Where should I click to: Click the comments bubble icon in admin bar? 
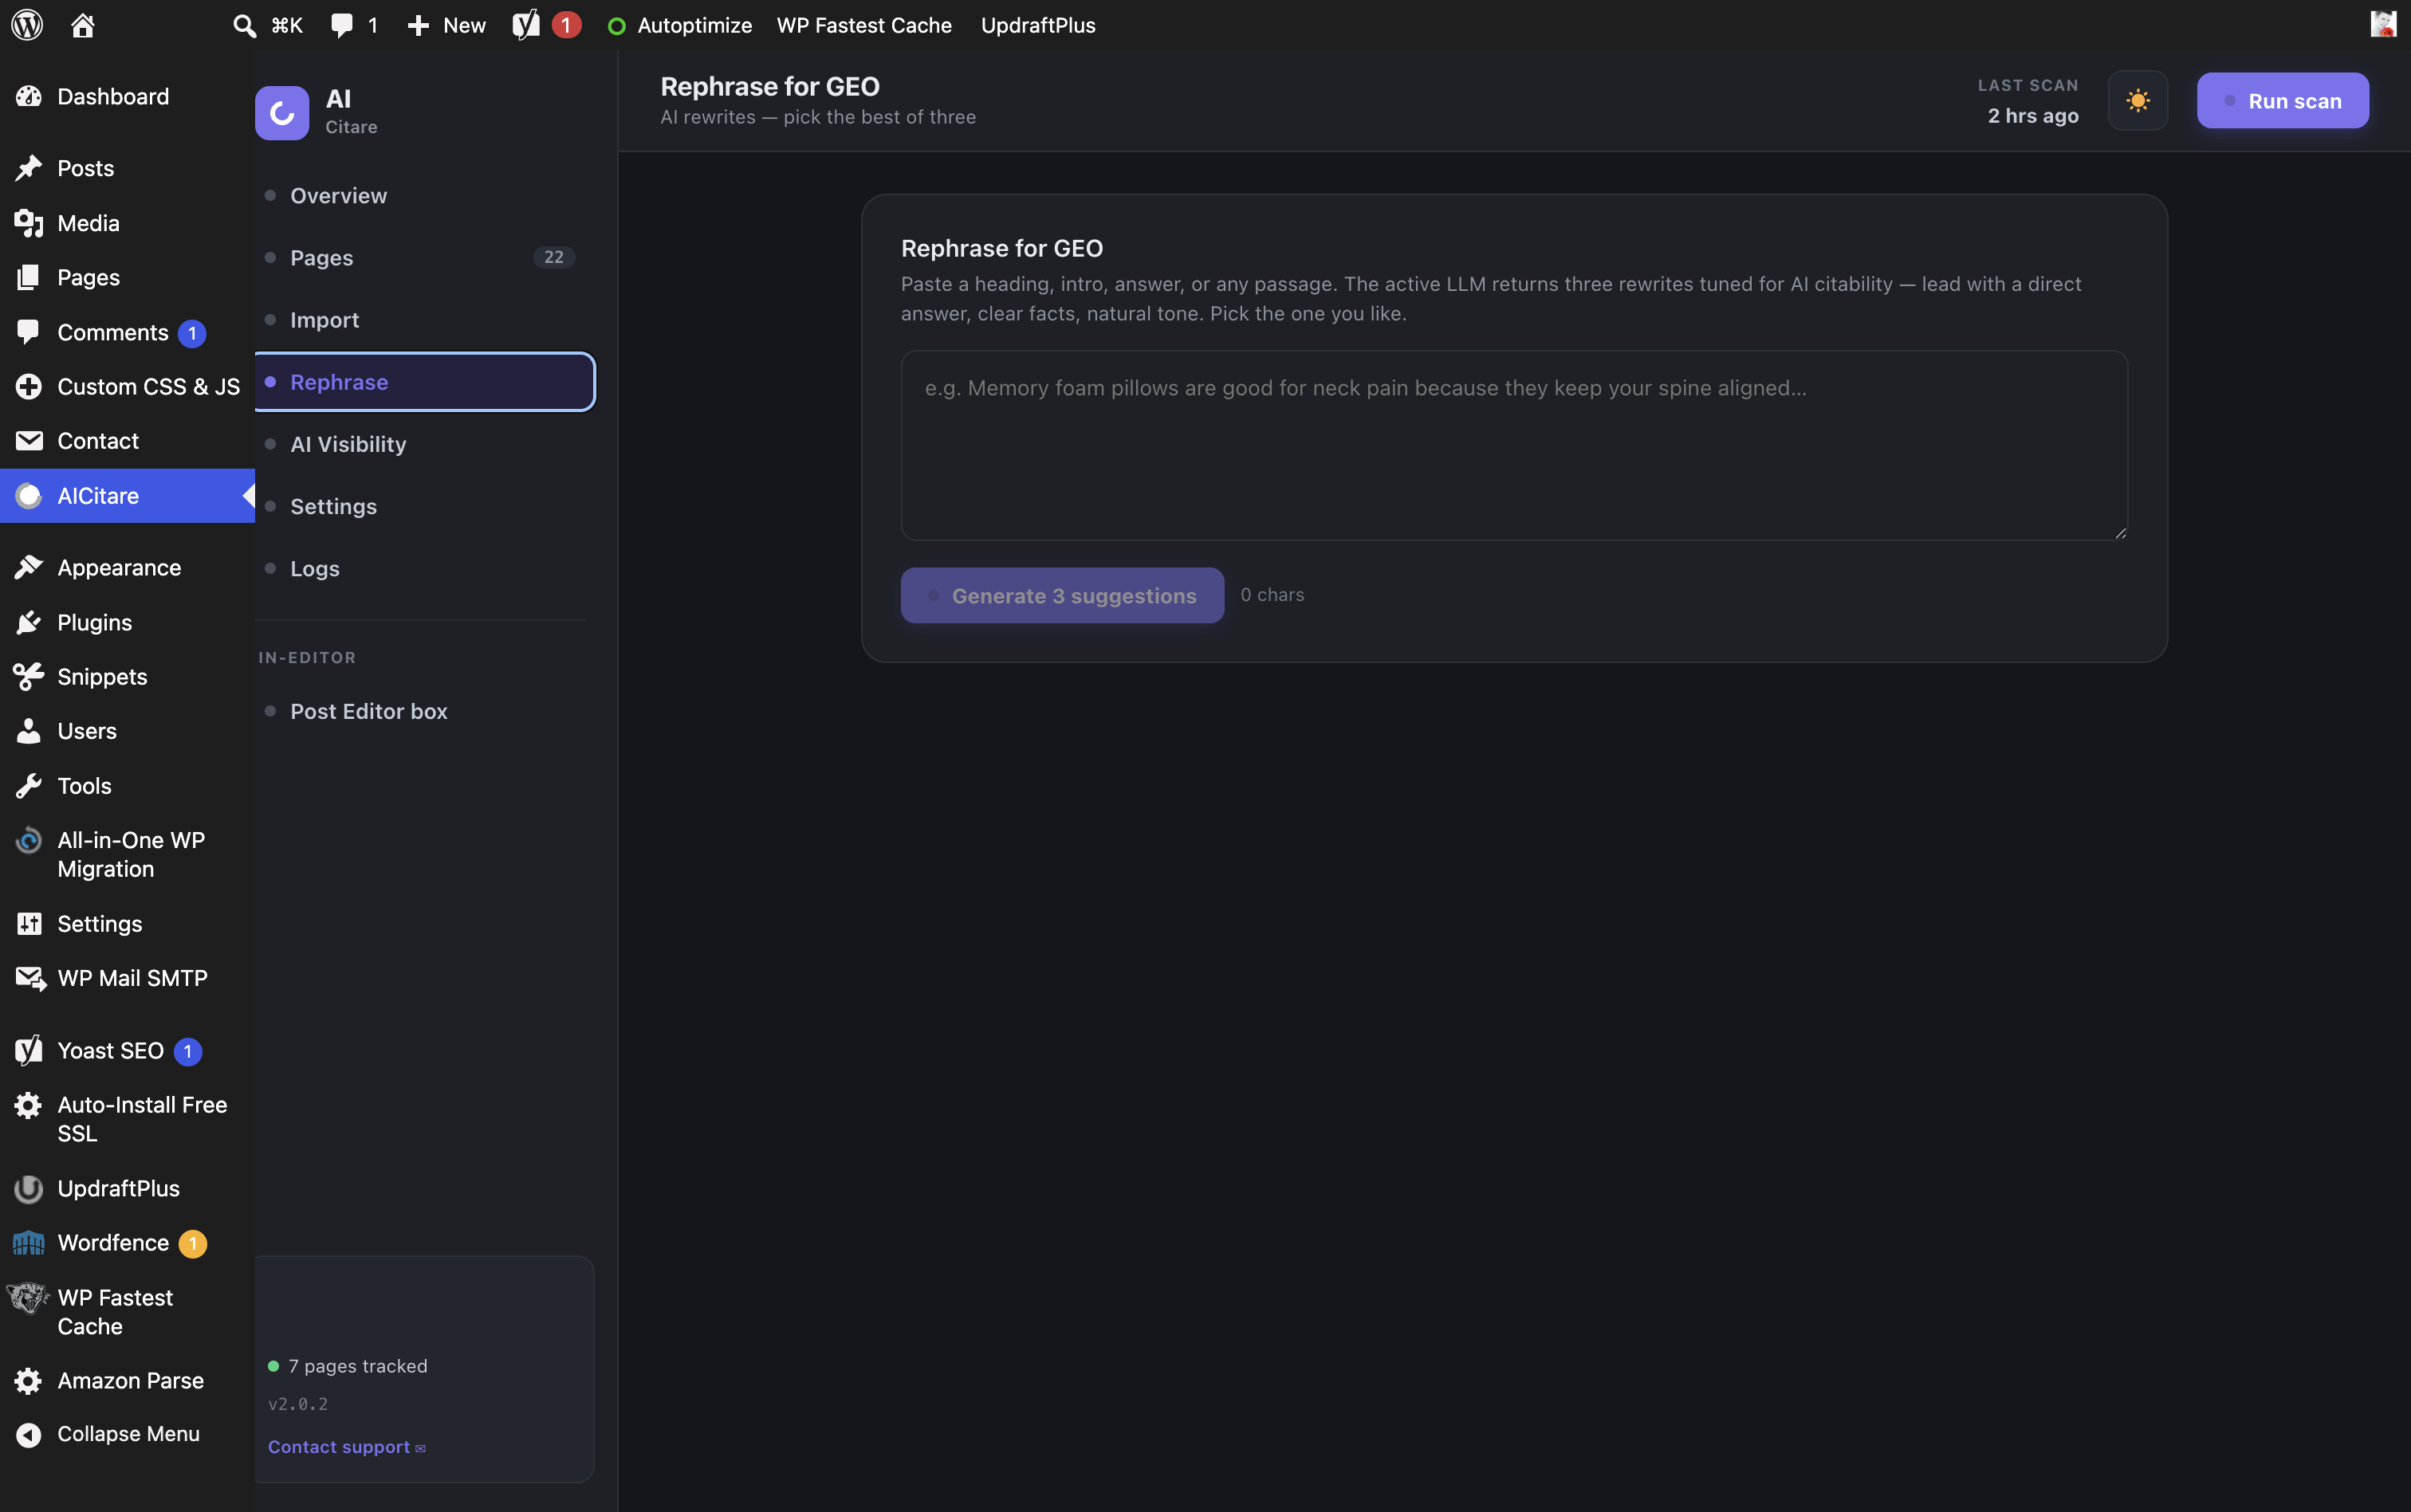tap(342, 25)
